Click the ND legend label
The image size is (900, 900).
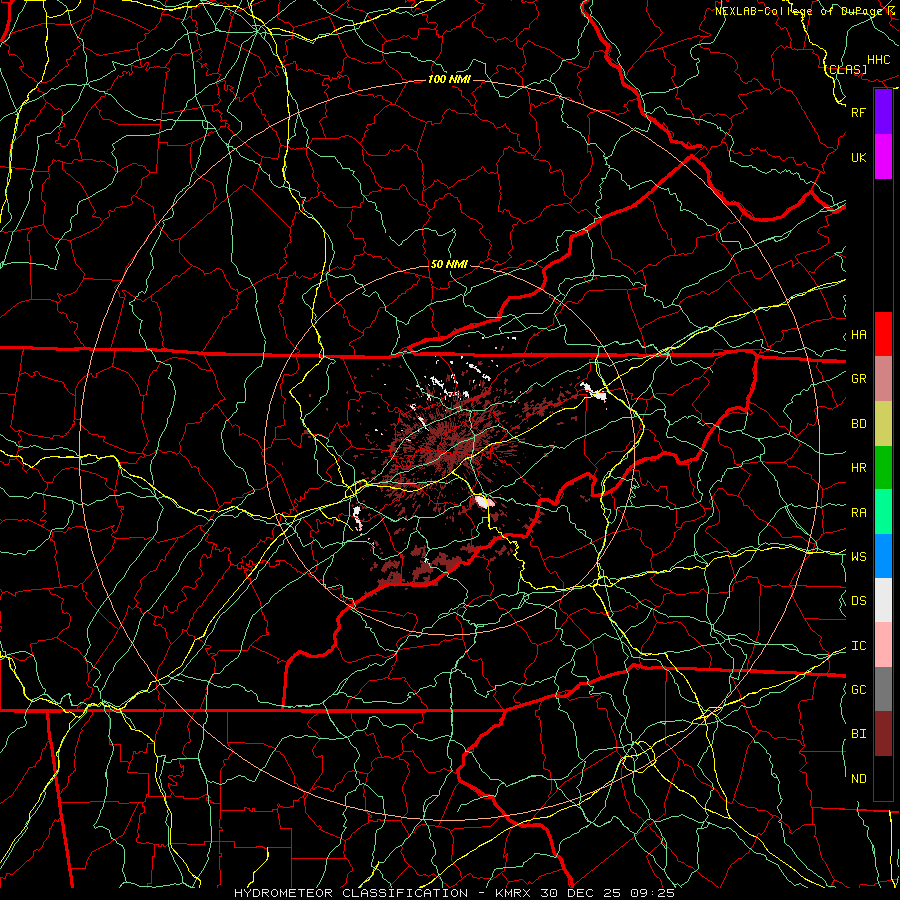[x=859, y=779]
